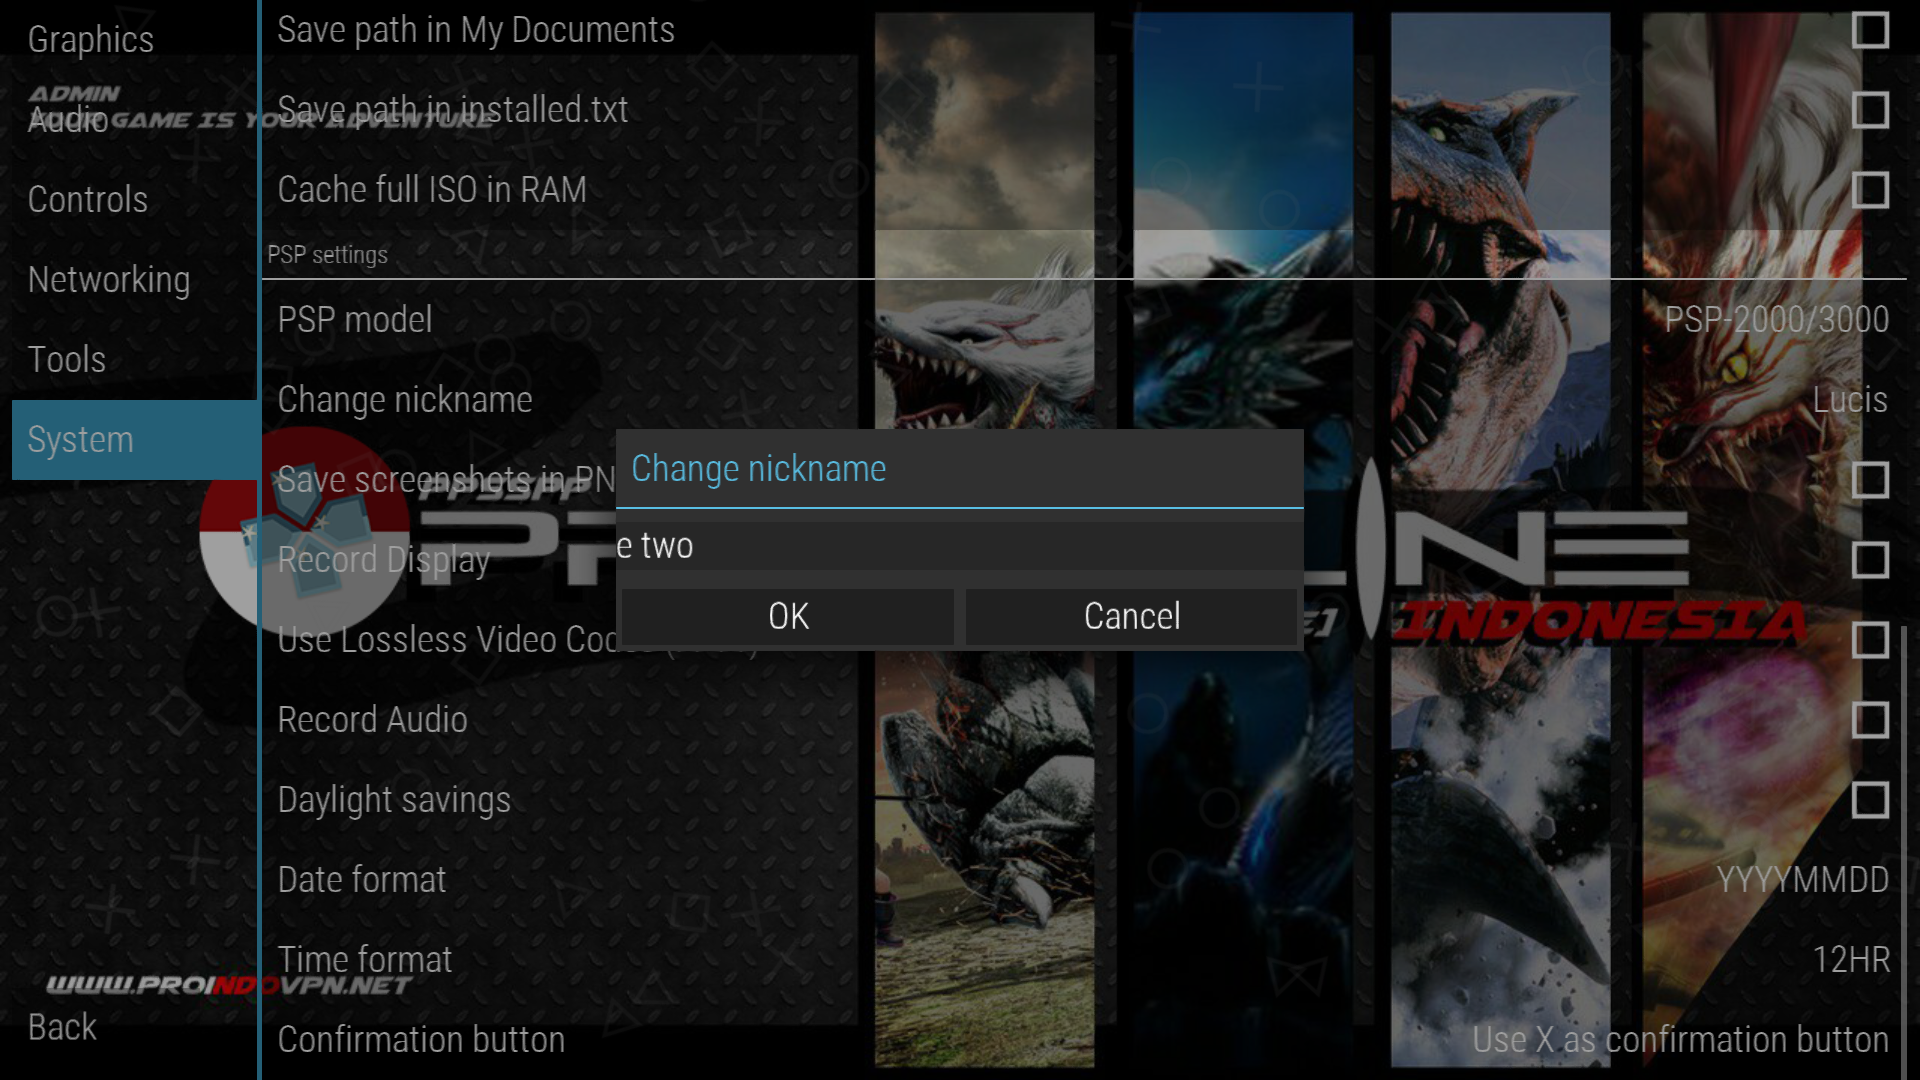The image size is (1920, 1080).
Task: Open the Controls settings section
Action: tap(88, 200)
